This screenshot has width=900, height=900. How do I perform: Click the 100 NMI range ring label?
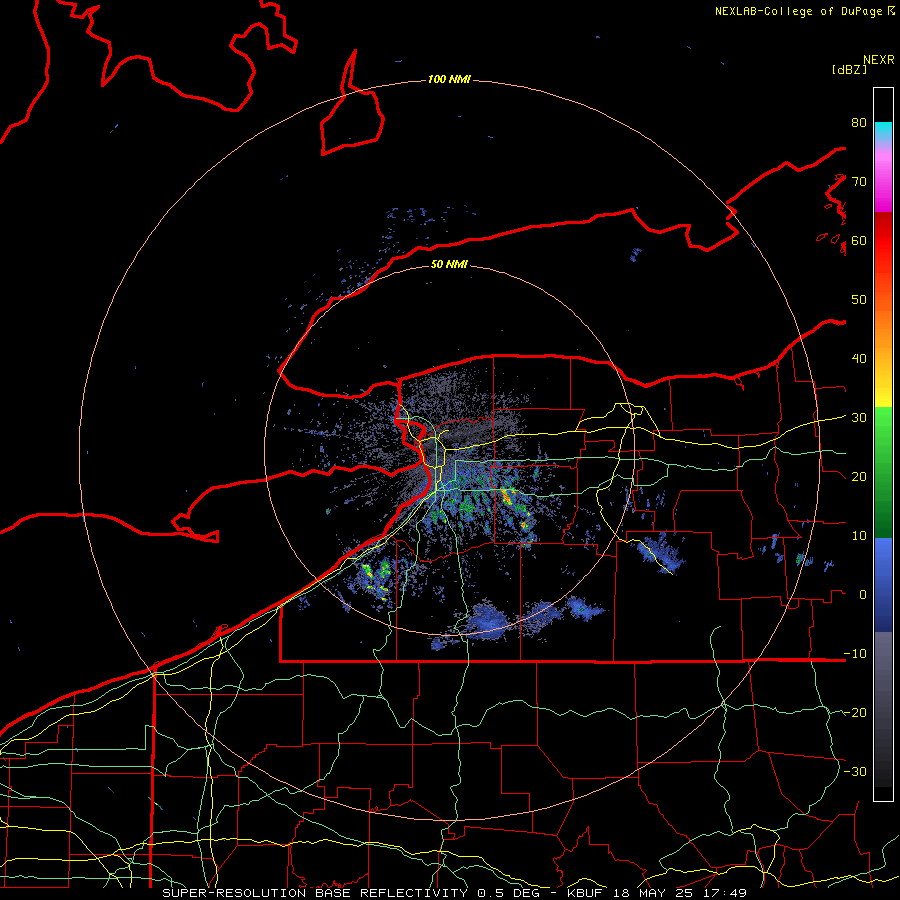[449, 79]
